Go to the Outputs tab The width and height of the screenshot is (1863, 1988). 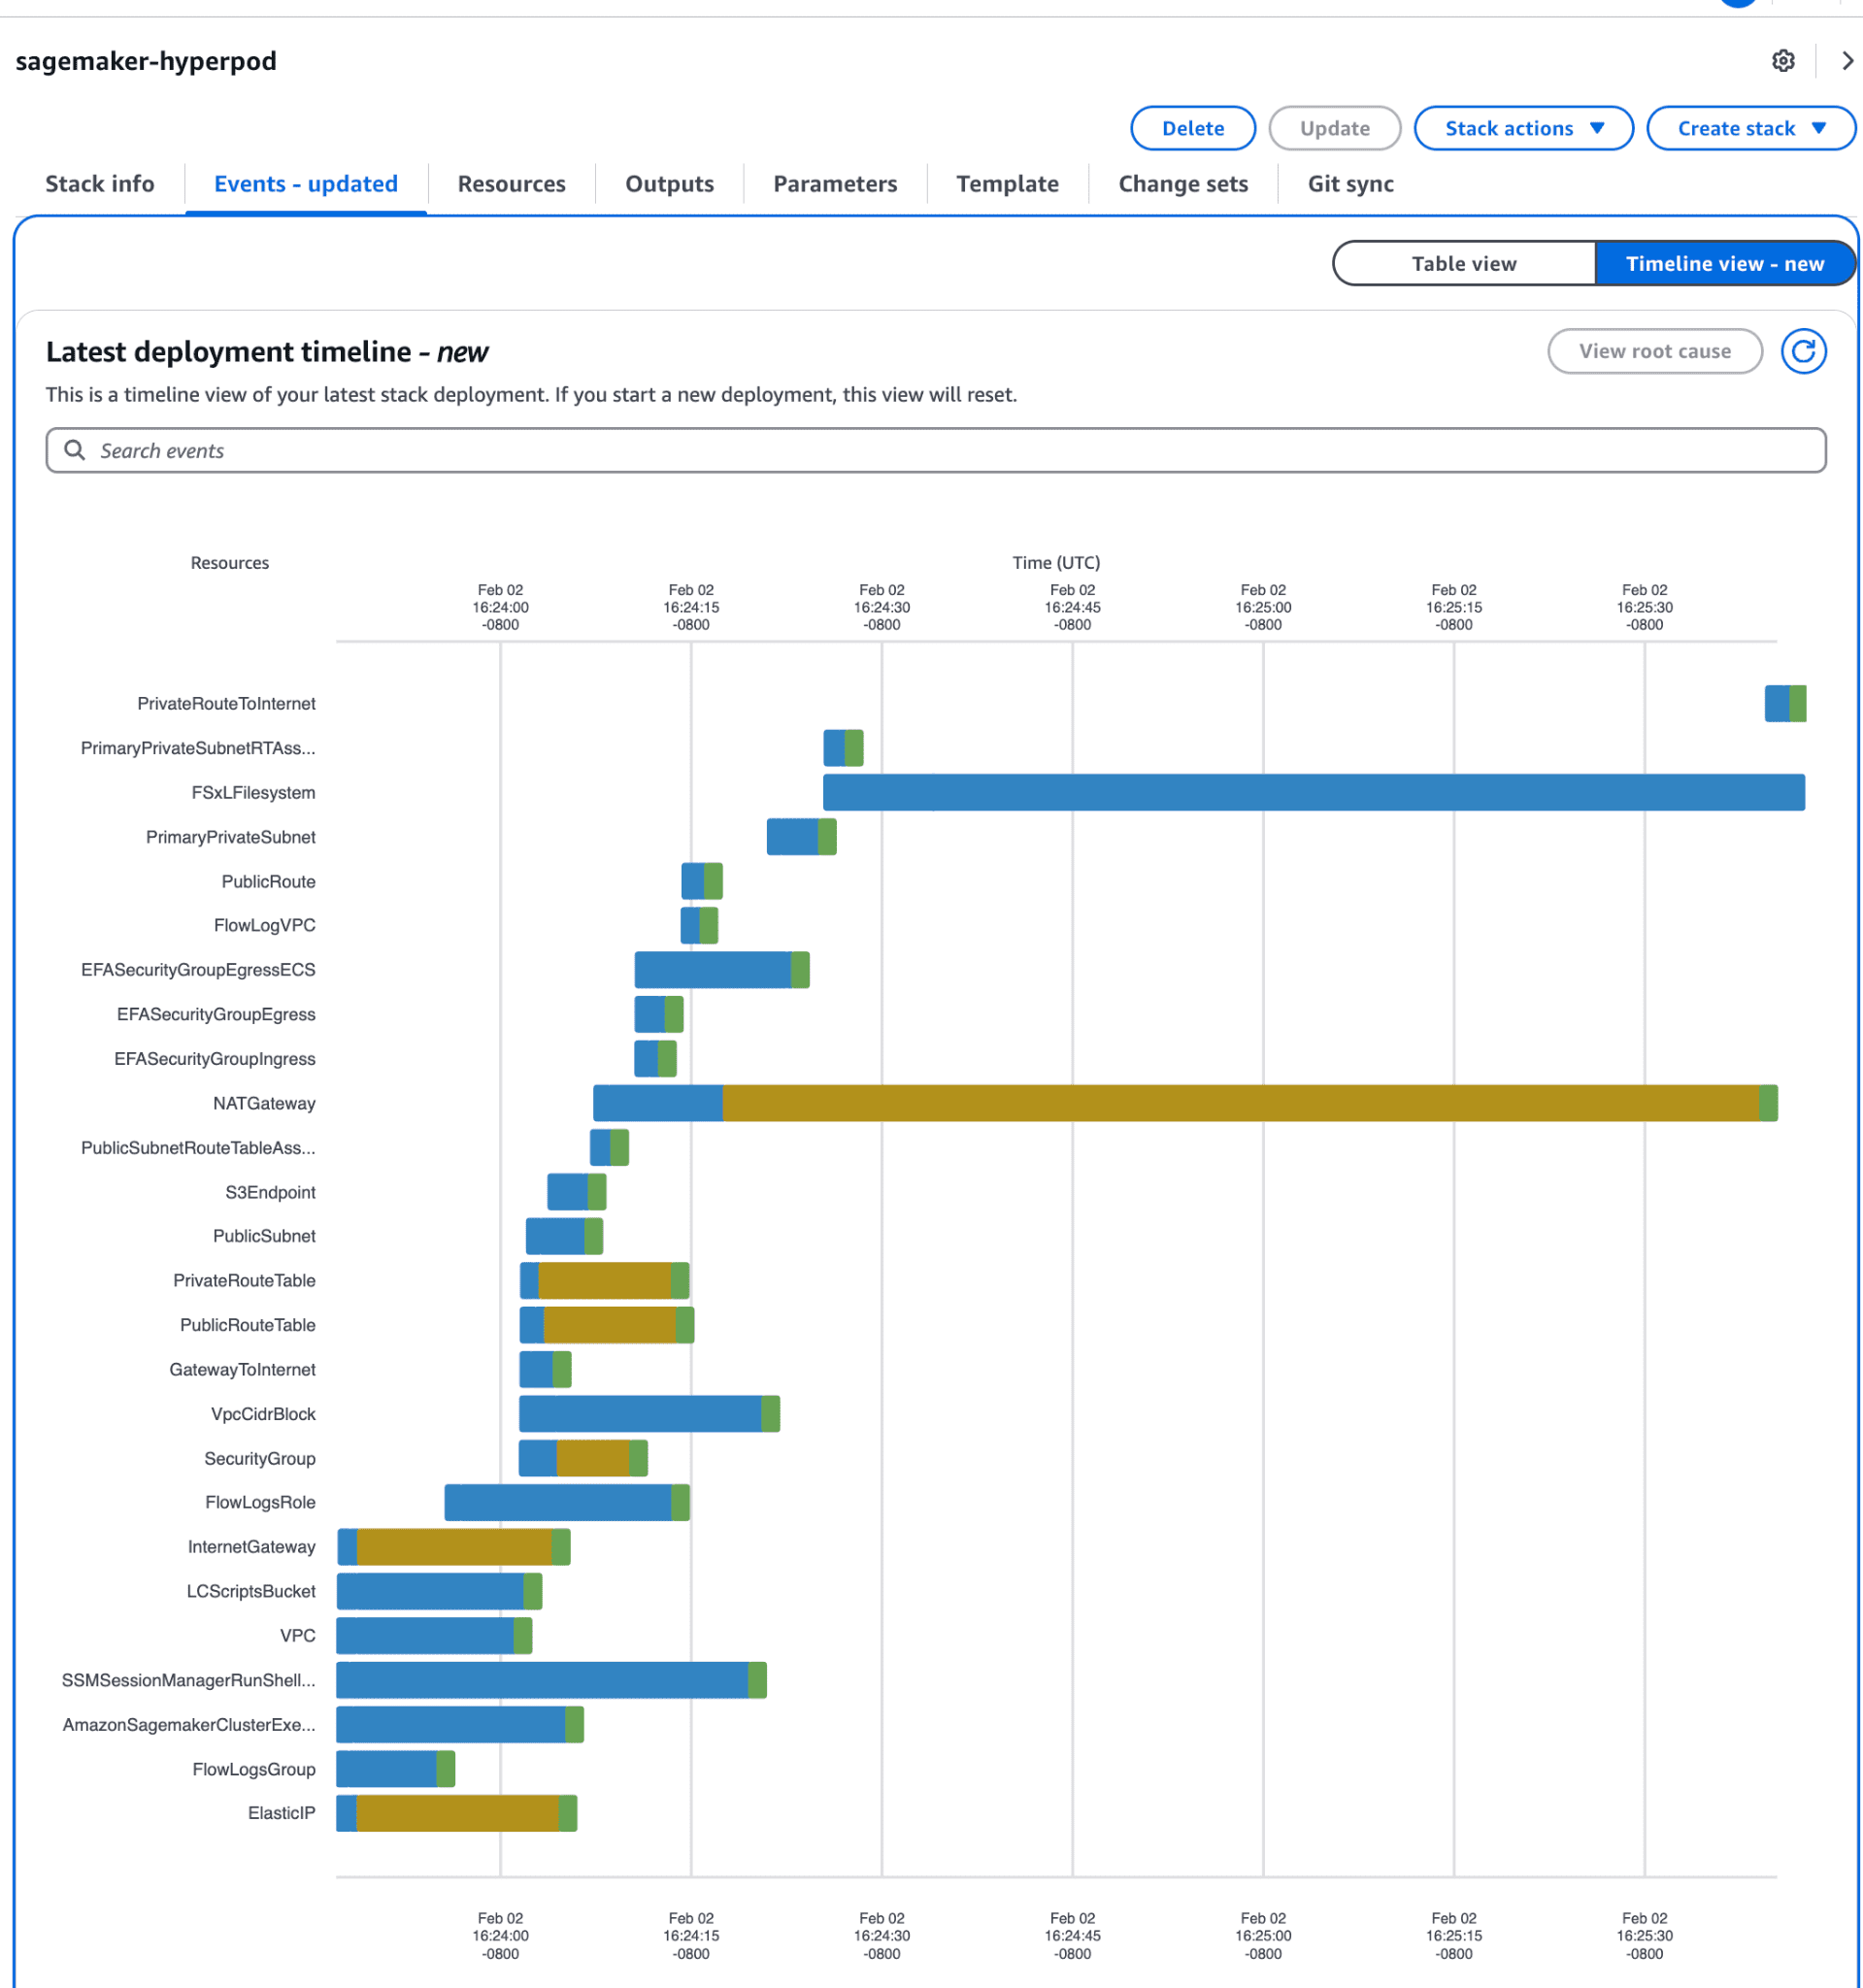tap(669, 184)
